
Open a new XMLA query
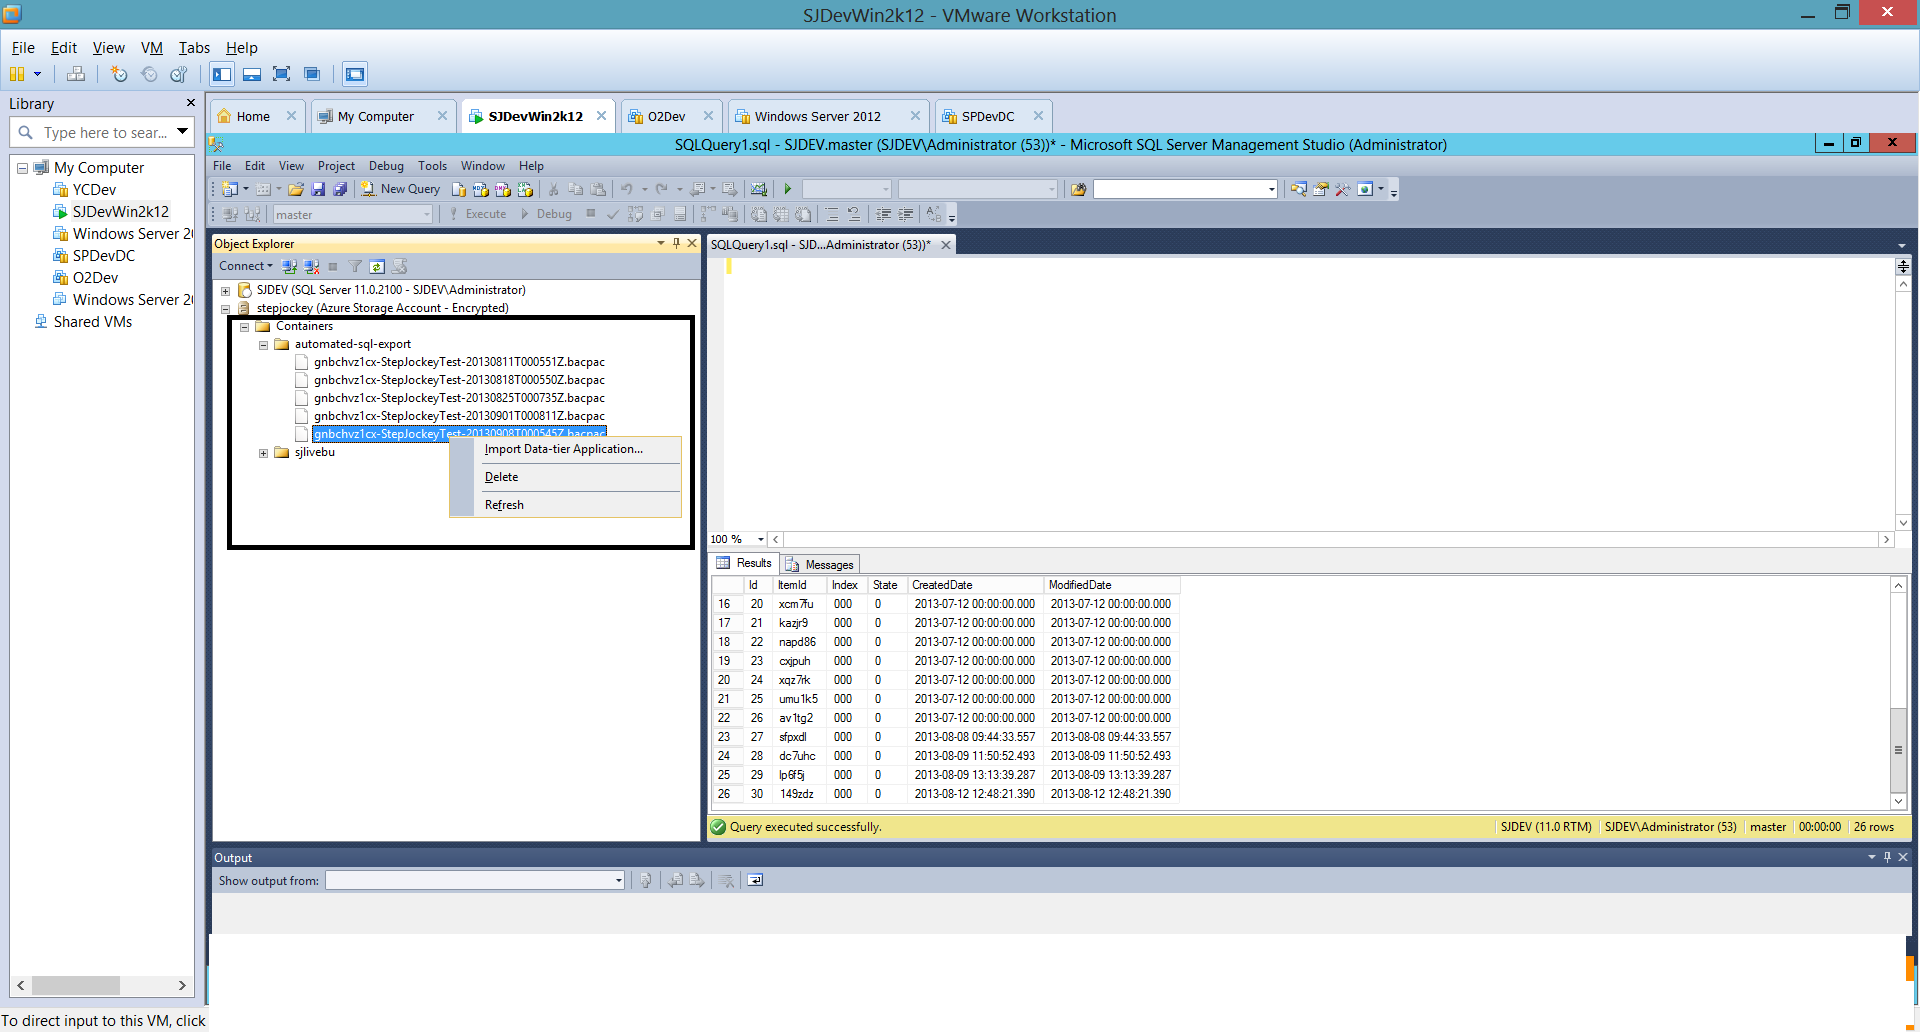coord(525,189)
